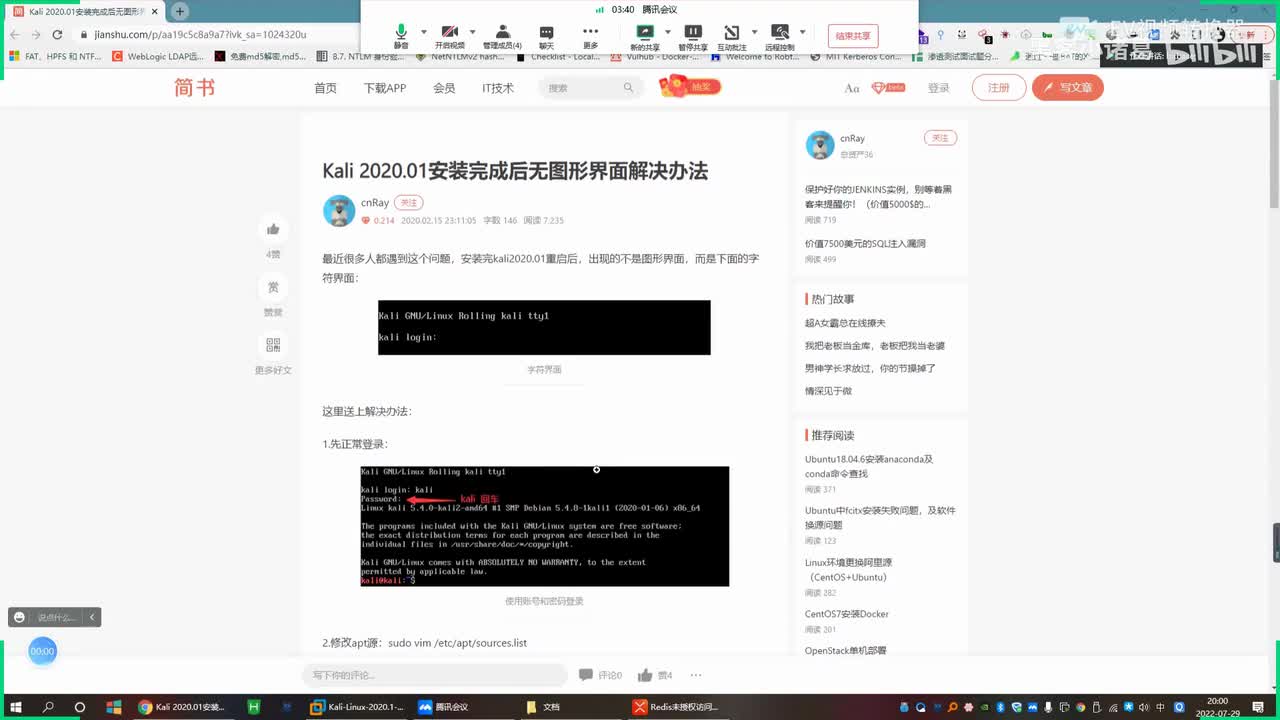Start a new screen share
The height and width of the screenshot is (720, 1280).
point(644,36)
